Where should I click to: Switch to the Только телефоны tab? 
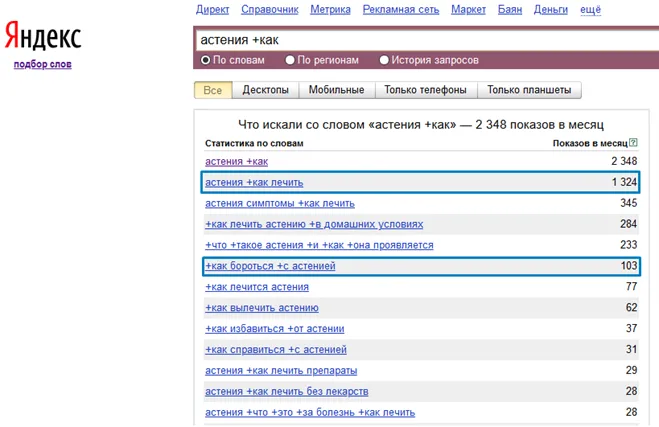425,90
